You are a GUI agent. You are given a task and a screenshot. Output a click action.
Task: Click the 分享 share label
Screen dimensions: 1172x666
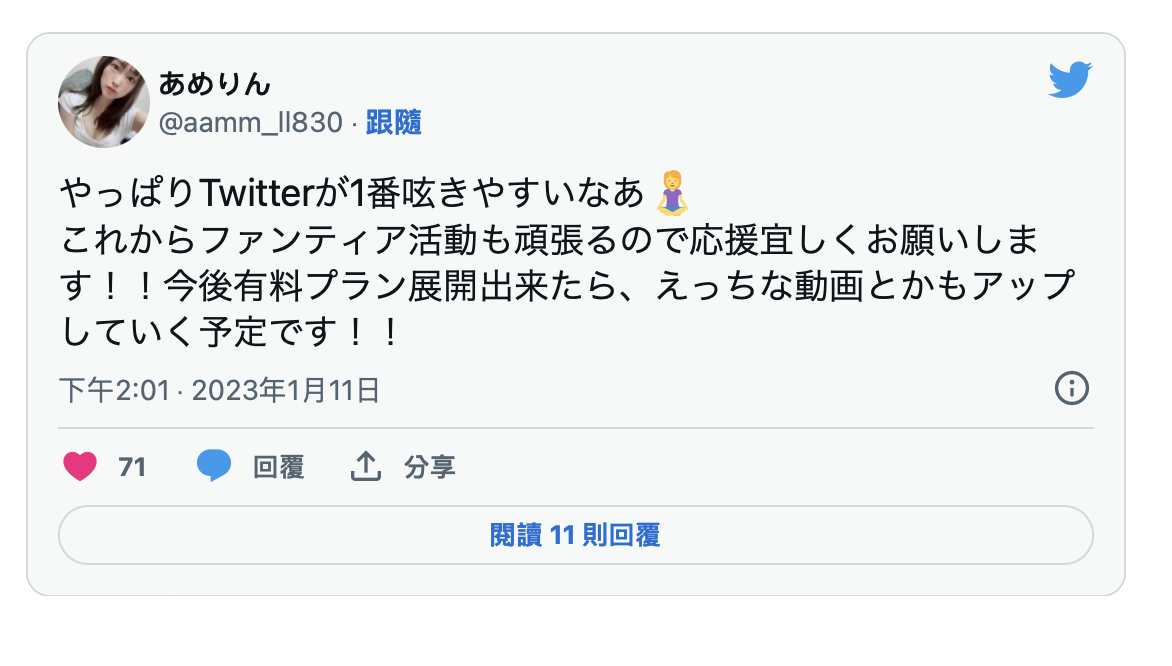(x=430, y=467)
